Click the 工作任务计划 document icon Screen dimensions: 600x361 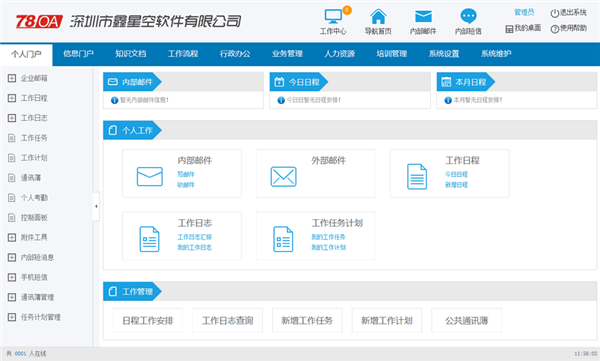click(283, 239)
